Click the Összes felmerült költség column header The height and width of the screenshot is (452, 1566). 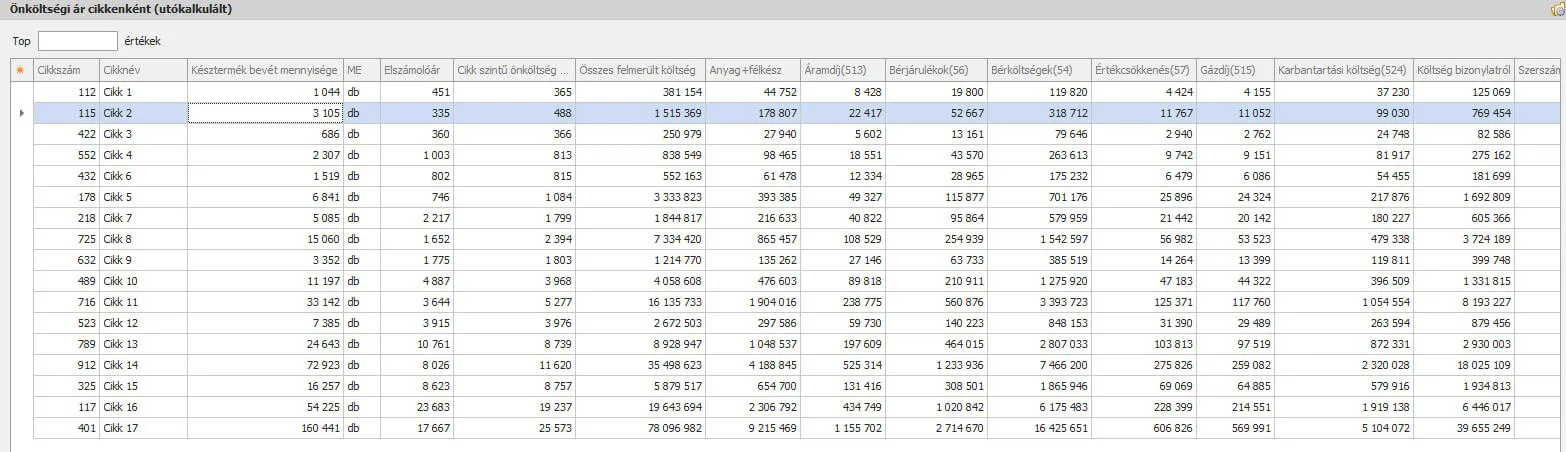(640, 71)
